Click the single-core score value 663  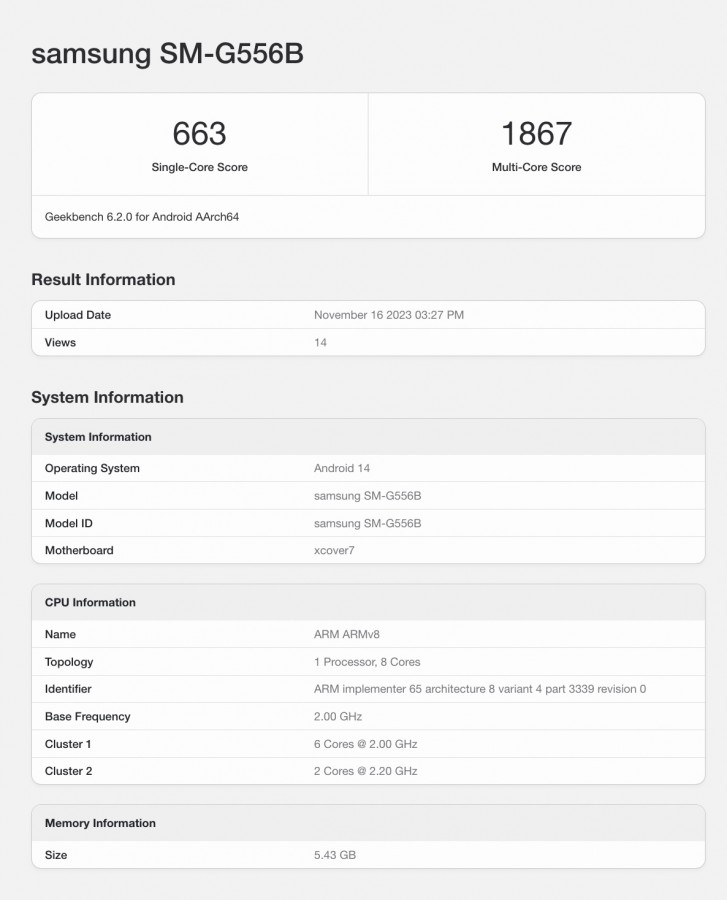click(x=199, y=133)
